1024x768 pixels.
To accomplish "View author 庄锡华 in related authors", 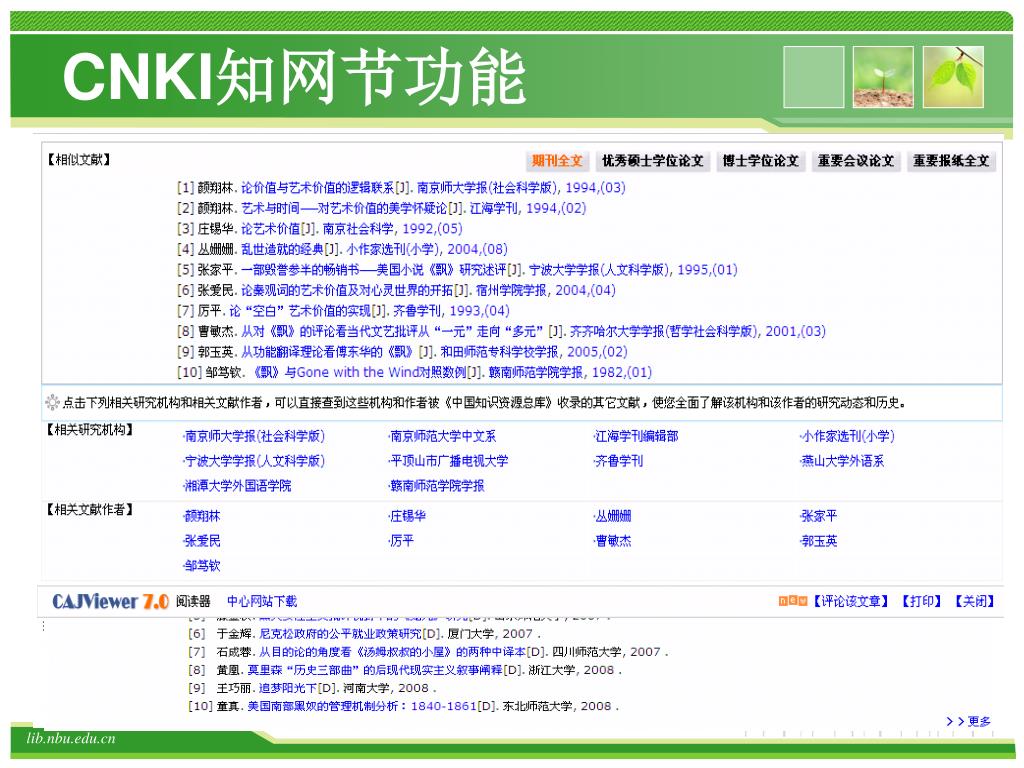I will pyautogui.click(x=408, y=516).
